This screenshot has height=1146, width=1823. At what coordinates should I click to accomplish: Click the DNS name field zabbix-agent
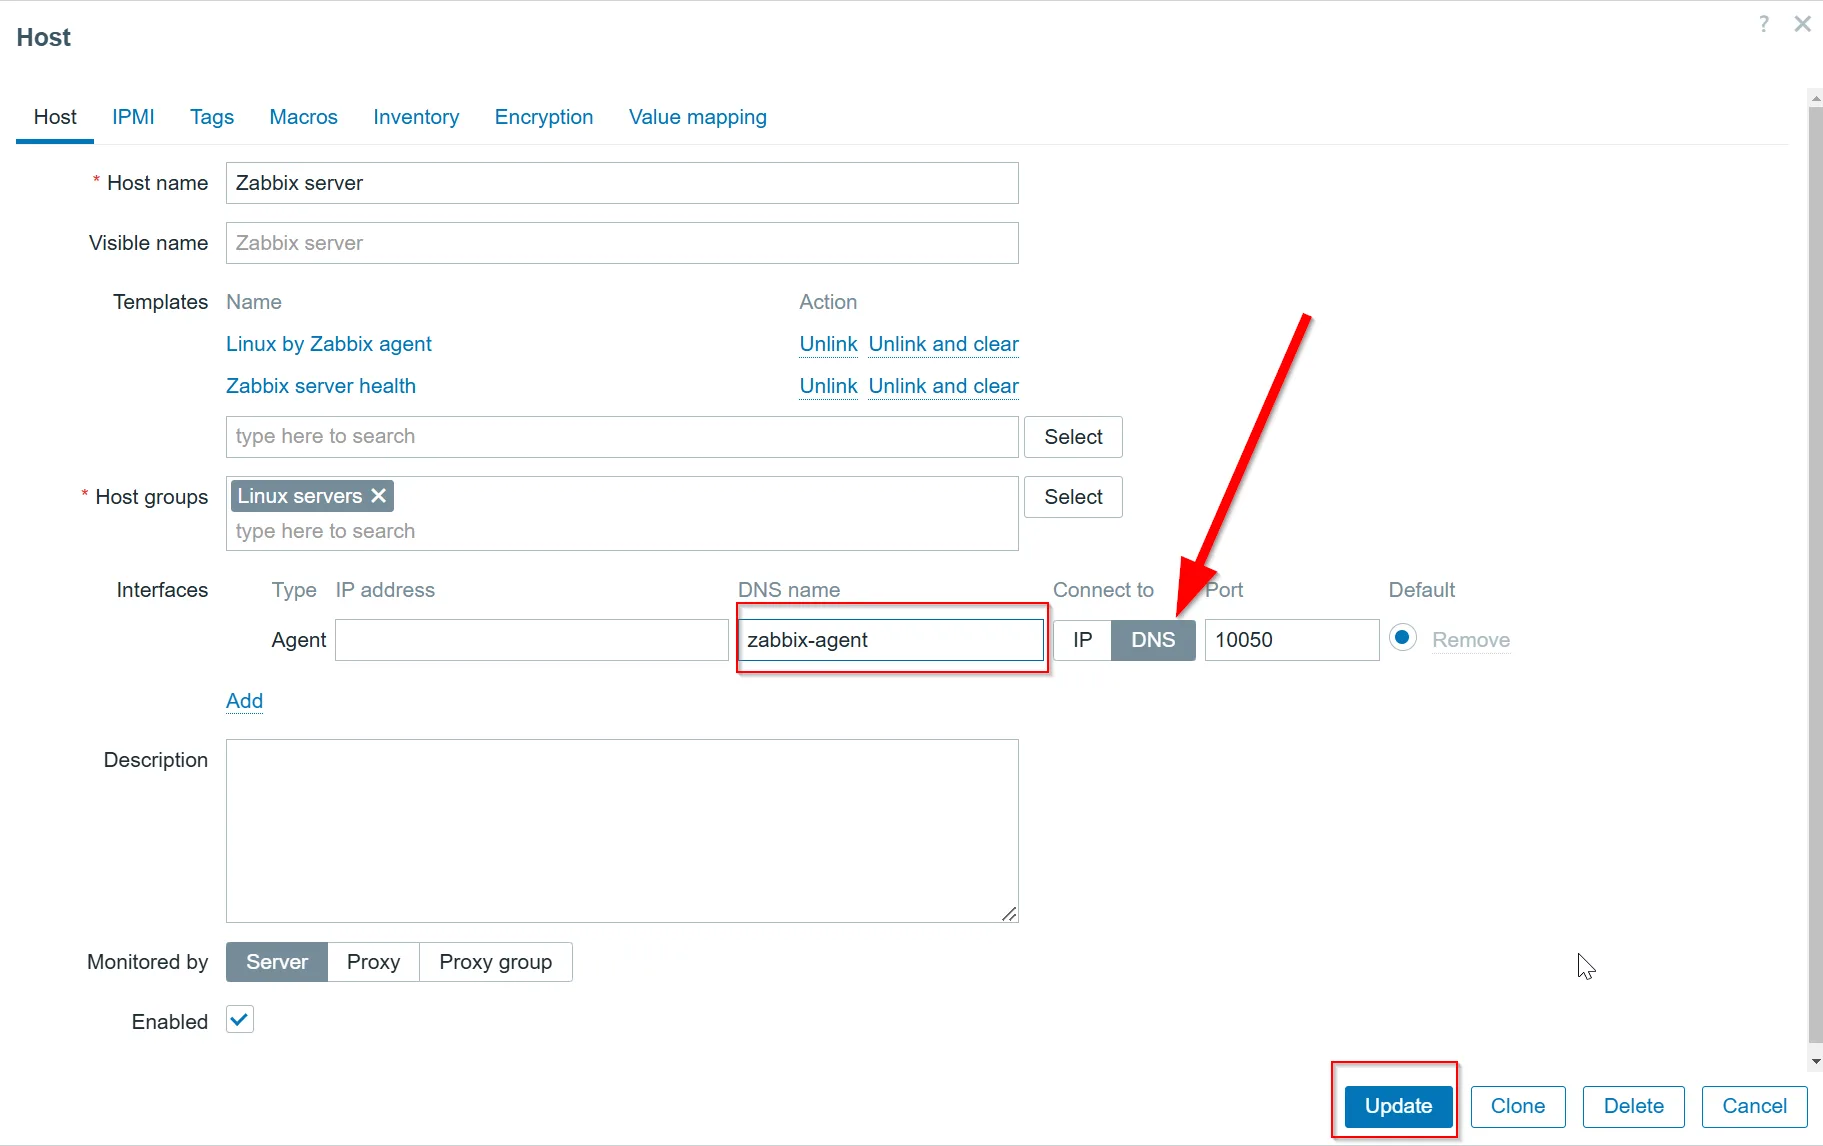890,640
